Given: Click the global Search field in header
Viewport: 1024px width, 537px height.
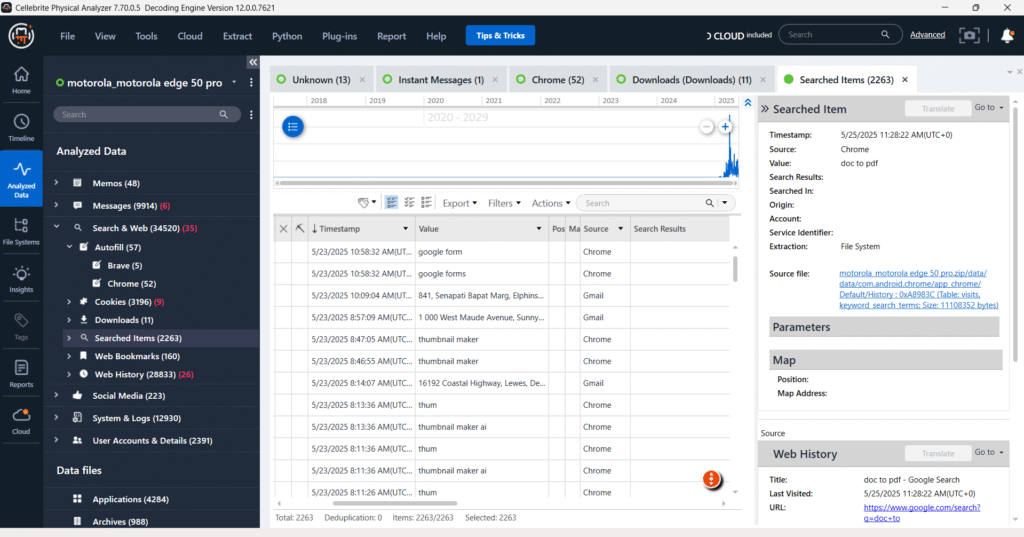Looking at the screenshot, I should (840, 35).
